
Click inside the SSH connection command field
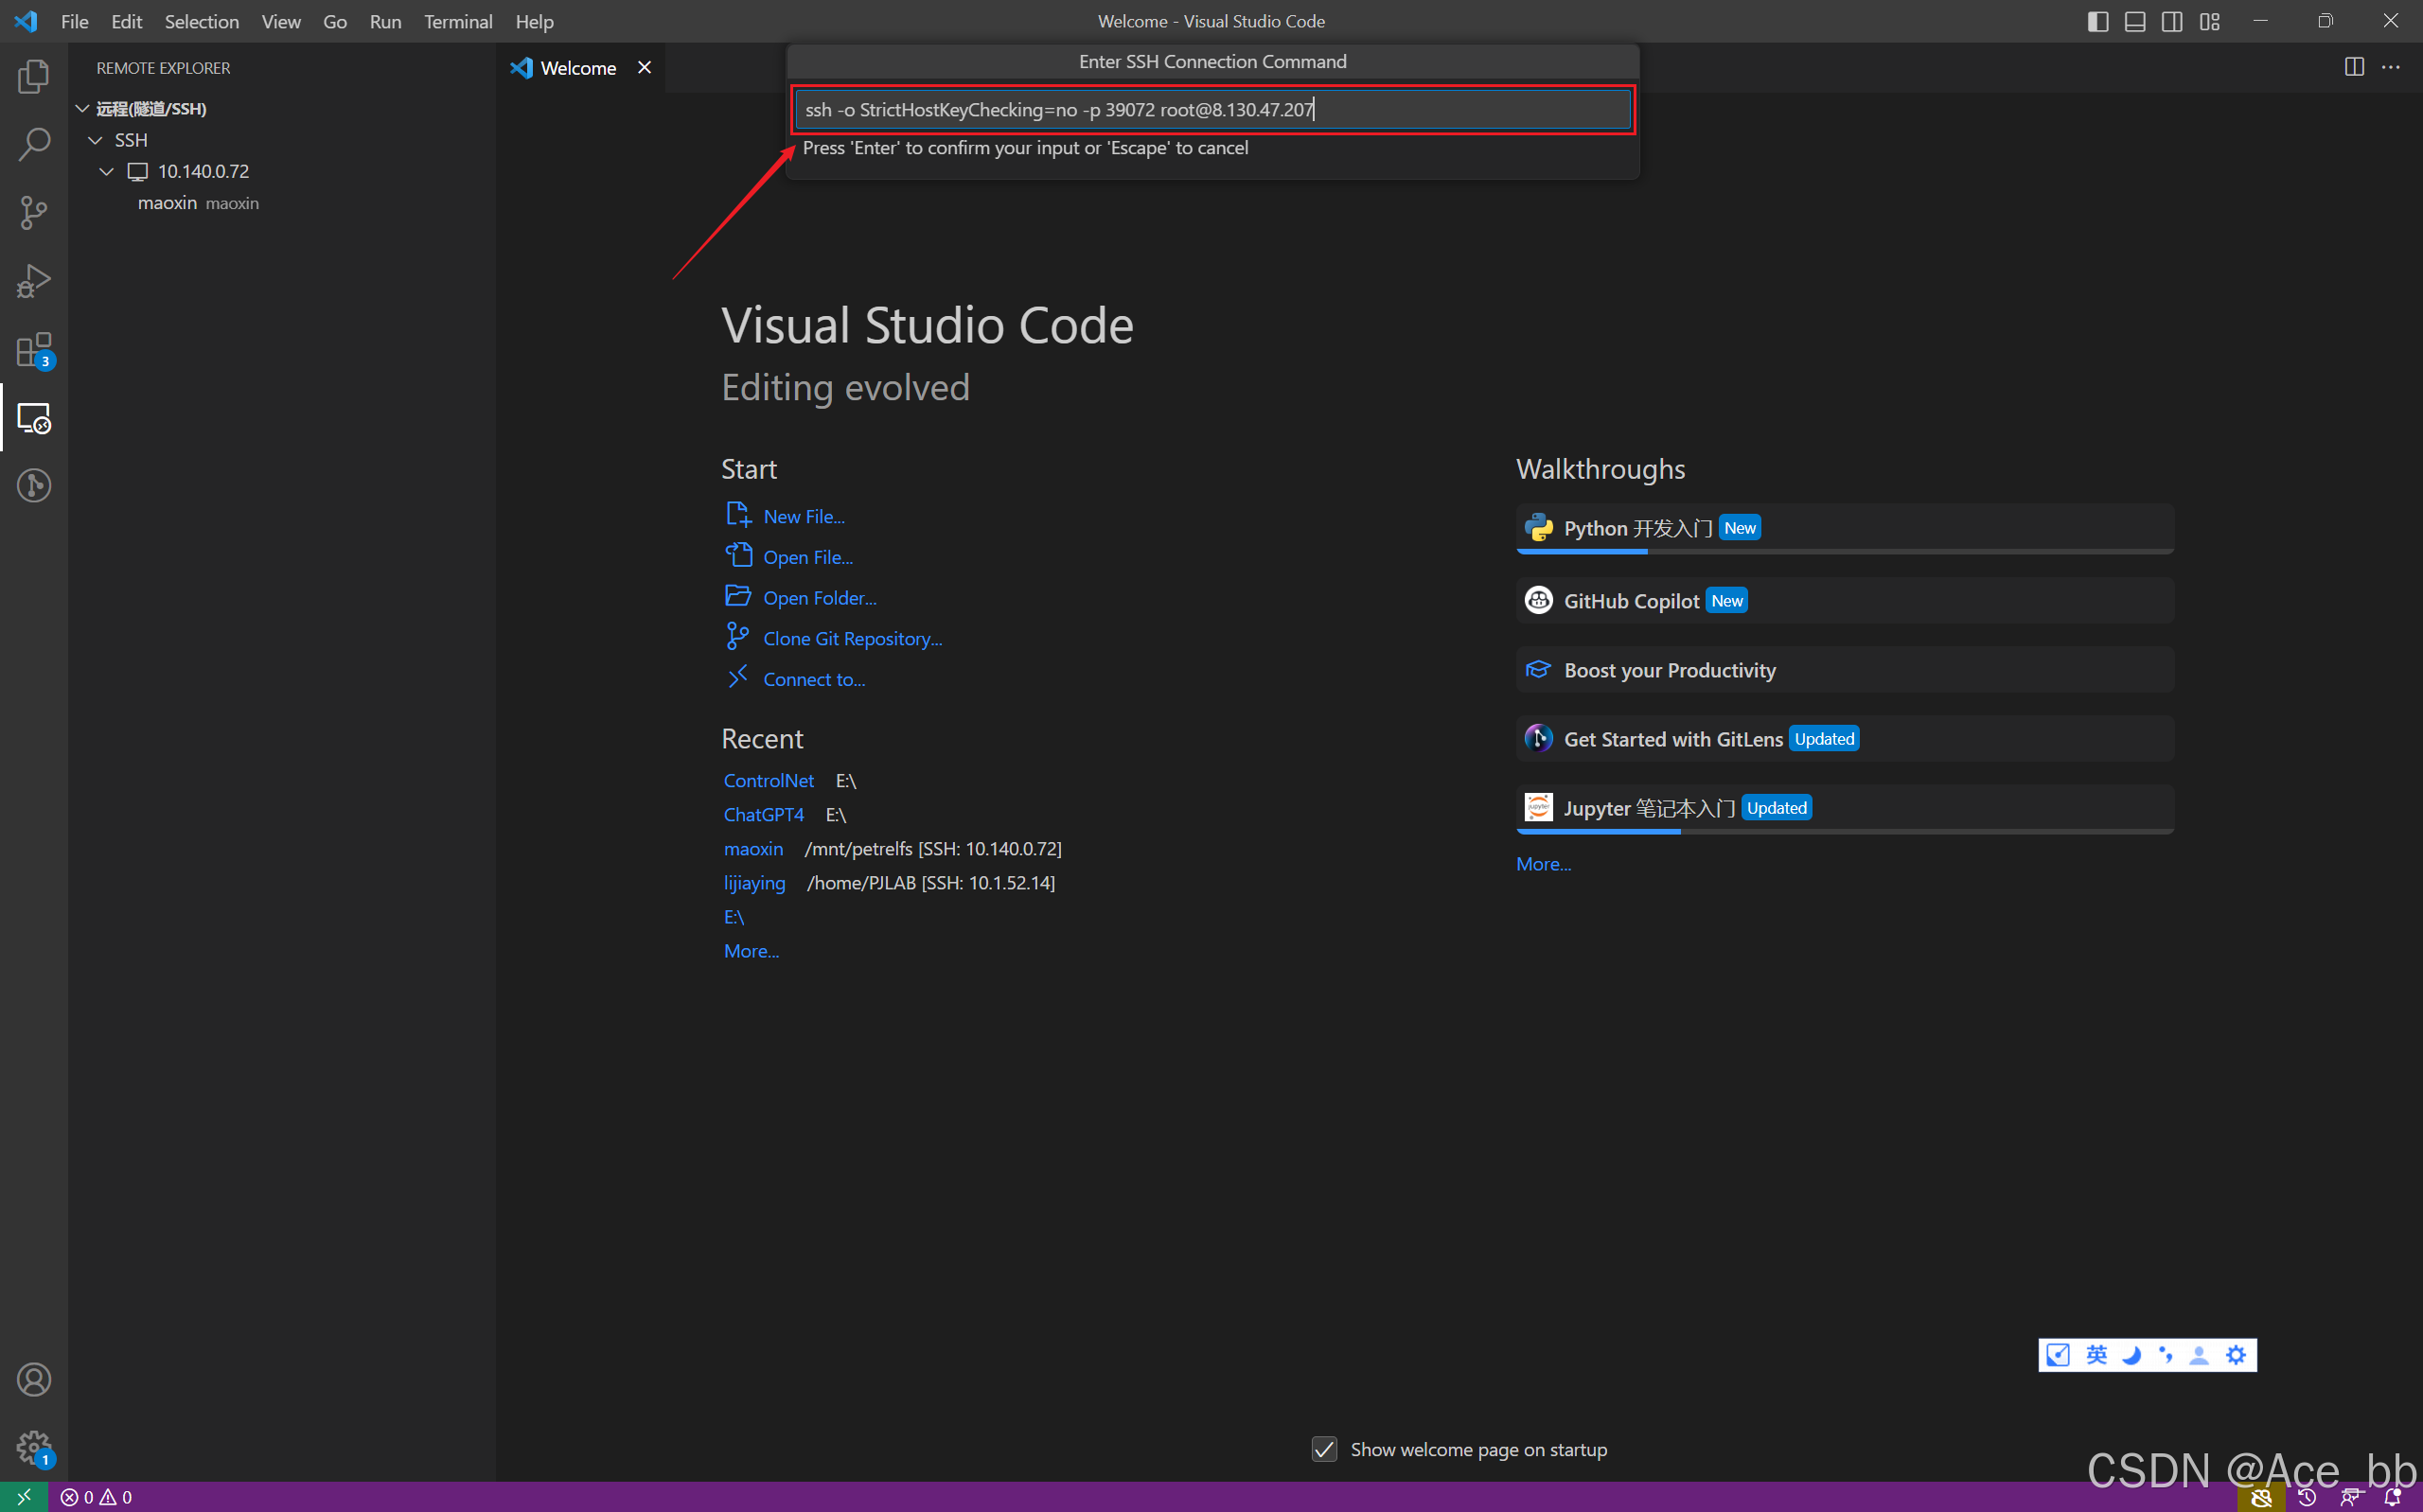point(1213,109)
